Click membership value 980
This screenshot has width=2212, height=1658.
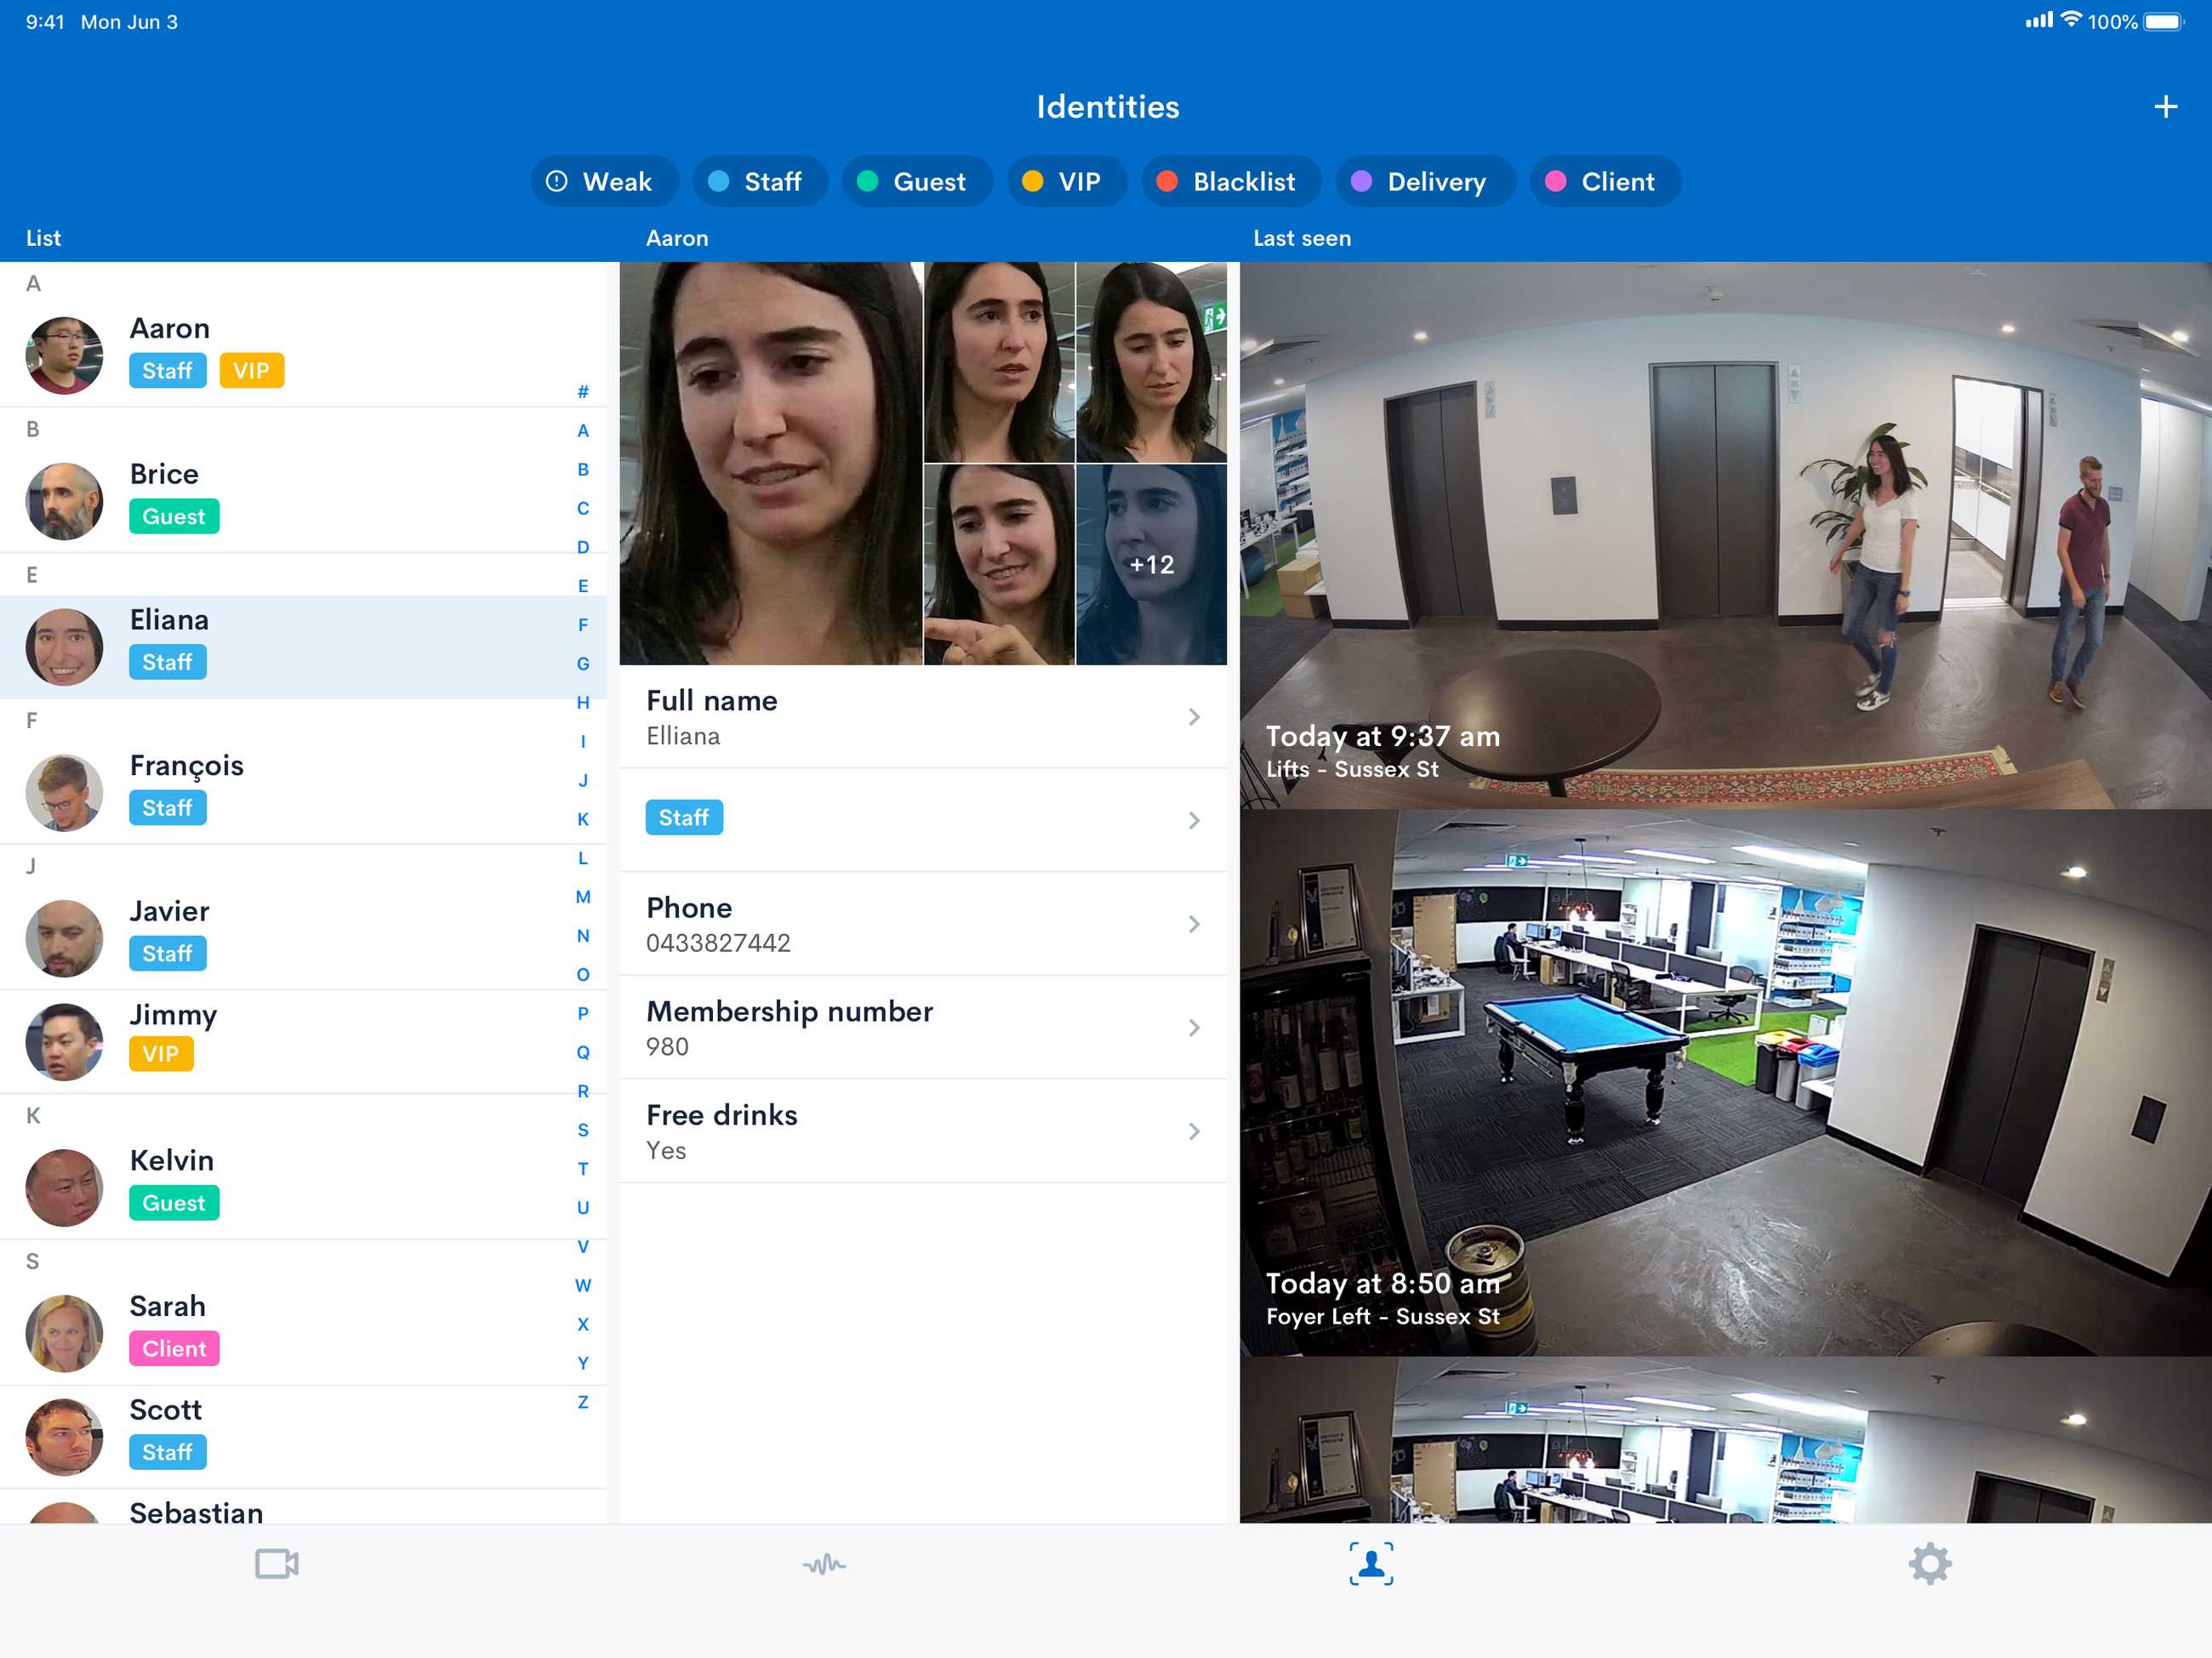pos(667,1047)
